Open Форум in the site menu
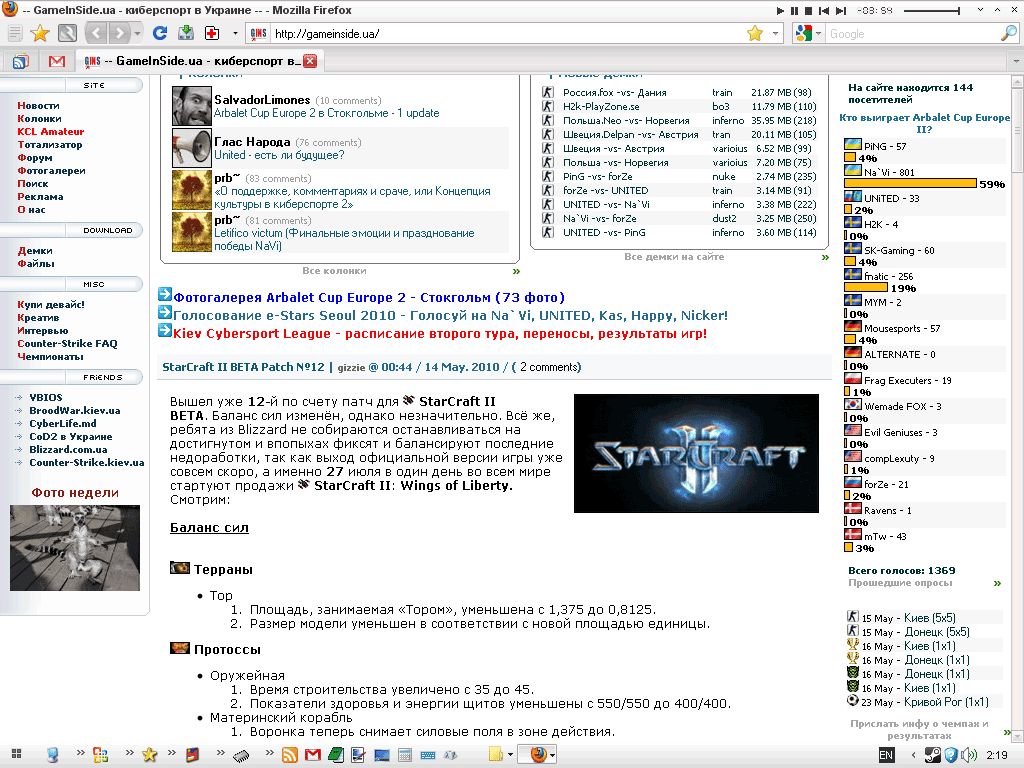1024x768 pixels. click(x=35, y=157)
